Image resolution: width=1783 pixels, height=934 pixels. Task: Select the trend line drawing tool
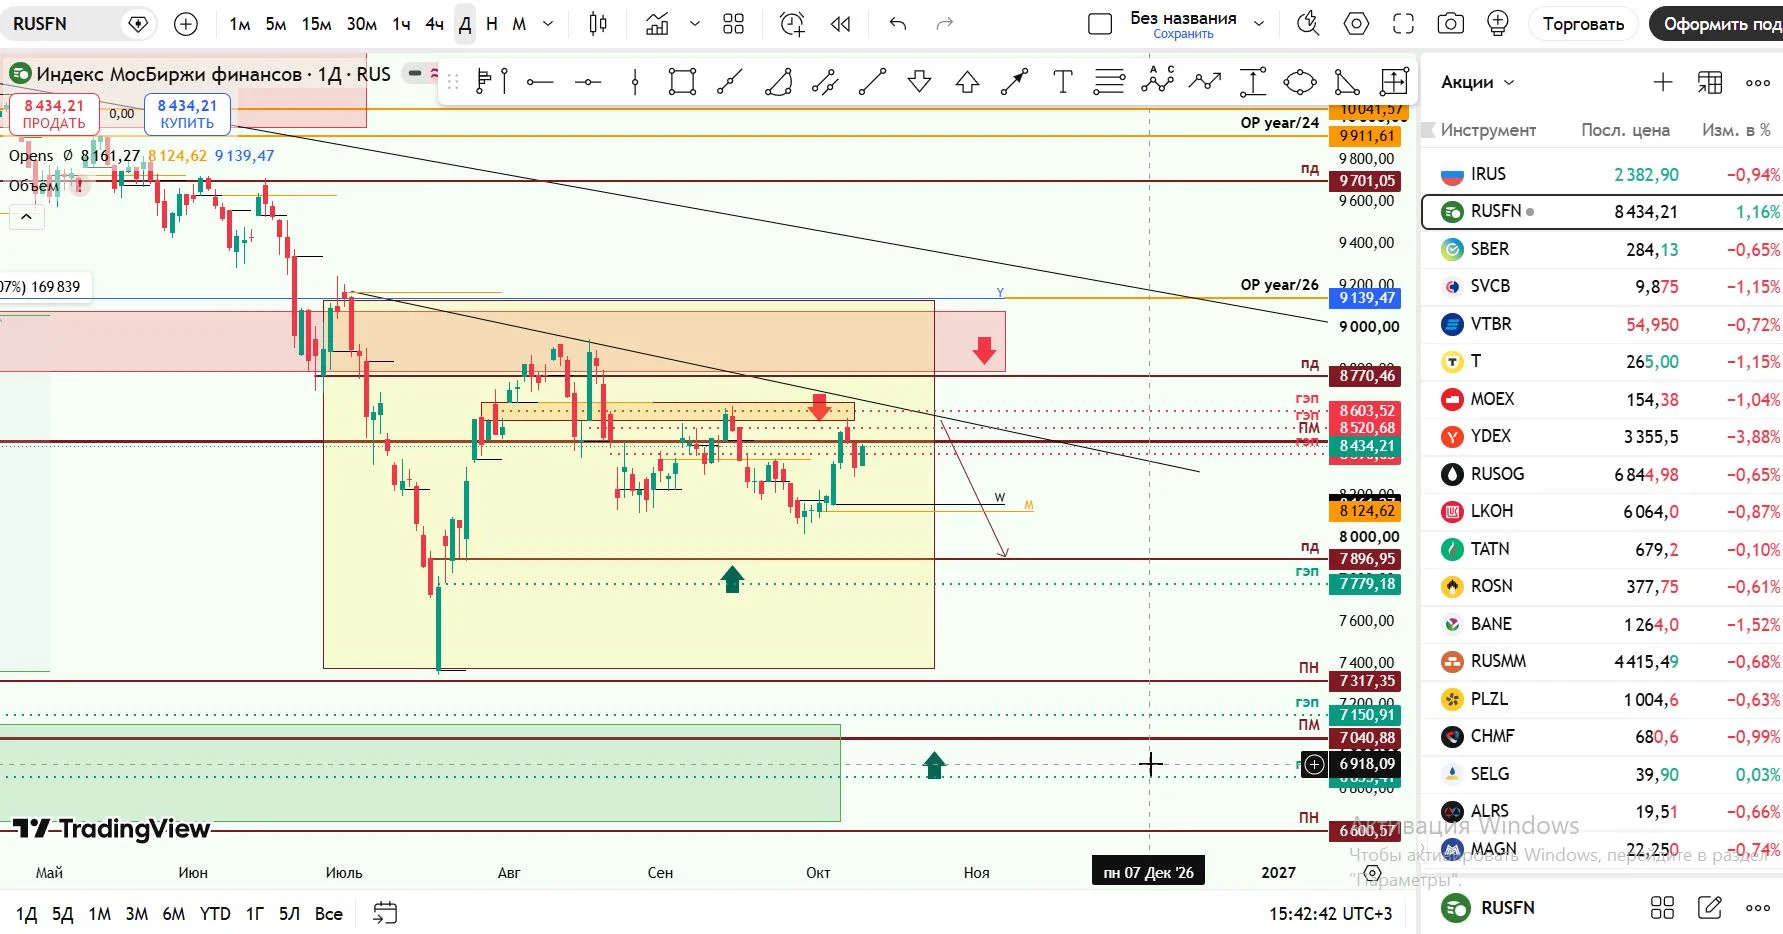(x=872, y=82)
